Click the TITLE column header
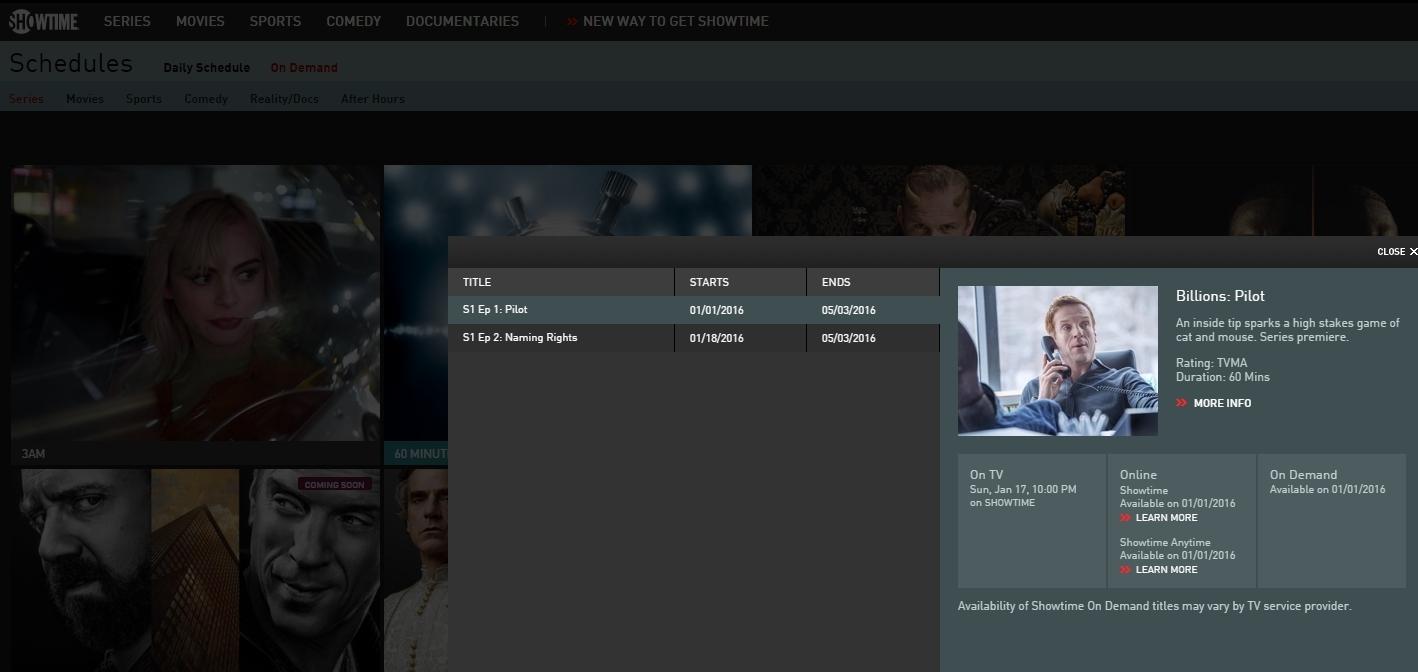 (x=561, y=282)
